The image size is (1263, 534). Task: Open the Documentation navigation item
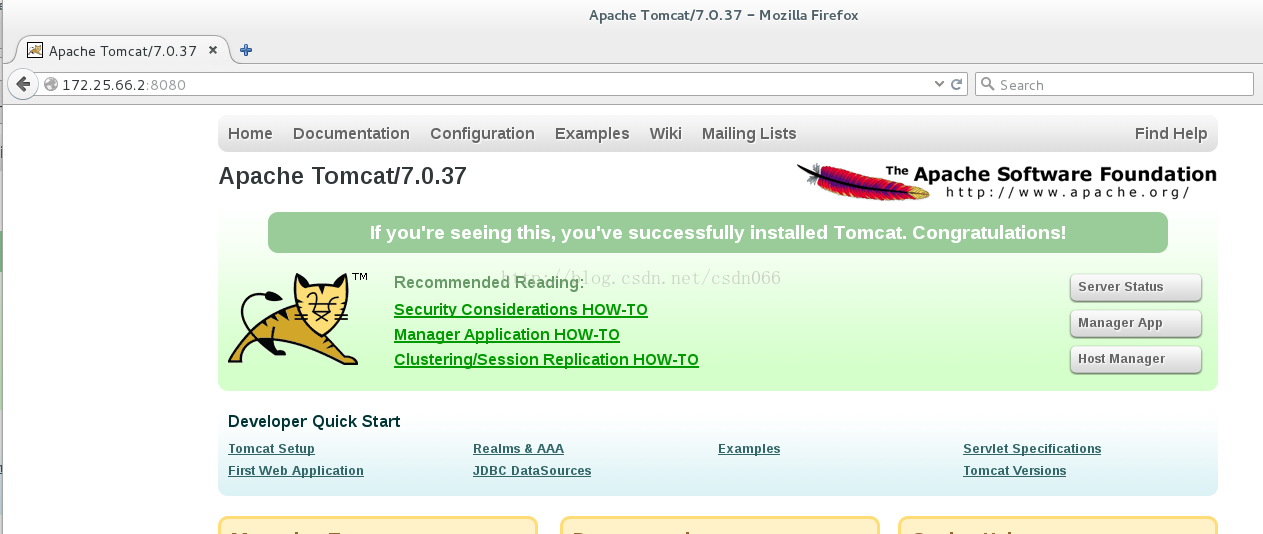(351, 133)
